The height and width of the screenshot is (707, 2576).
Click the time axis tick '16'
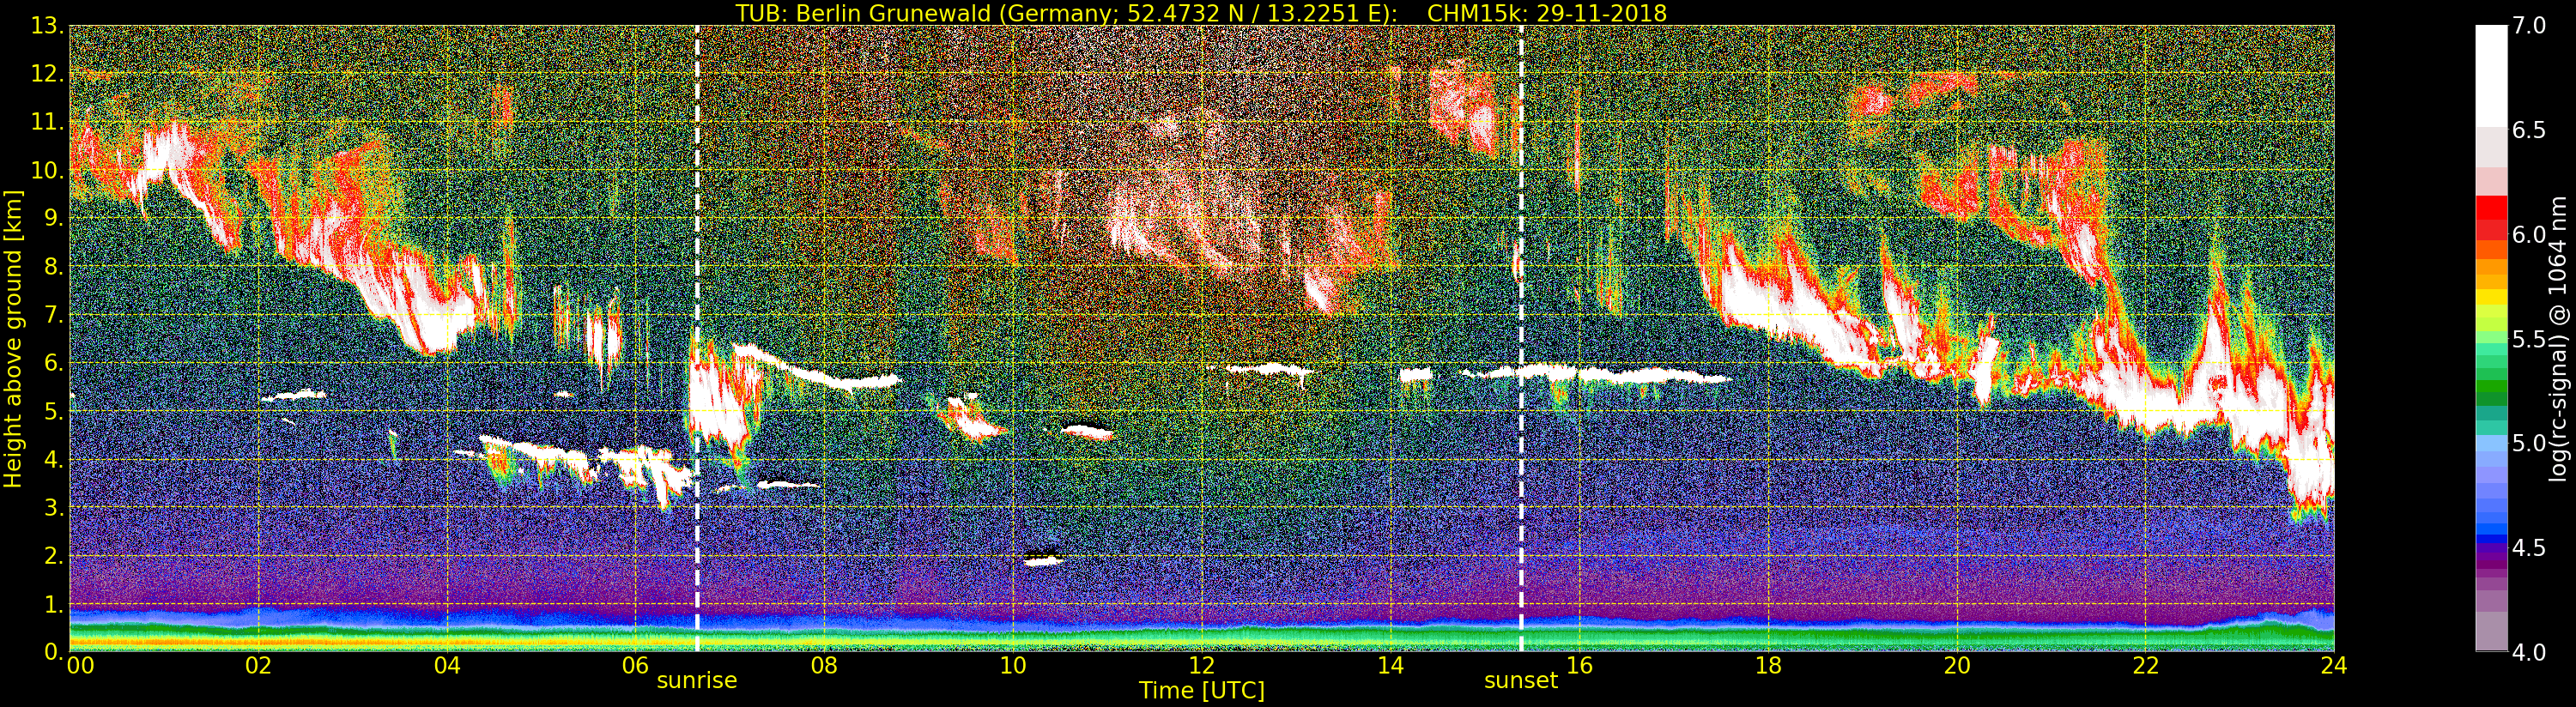(1579, 666)
